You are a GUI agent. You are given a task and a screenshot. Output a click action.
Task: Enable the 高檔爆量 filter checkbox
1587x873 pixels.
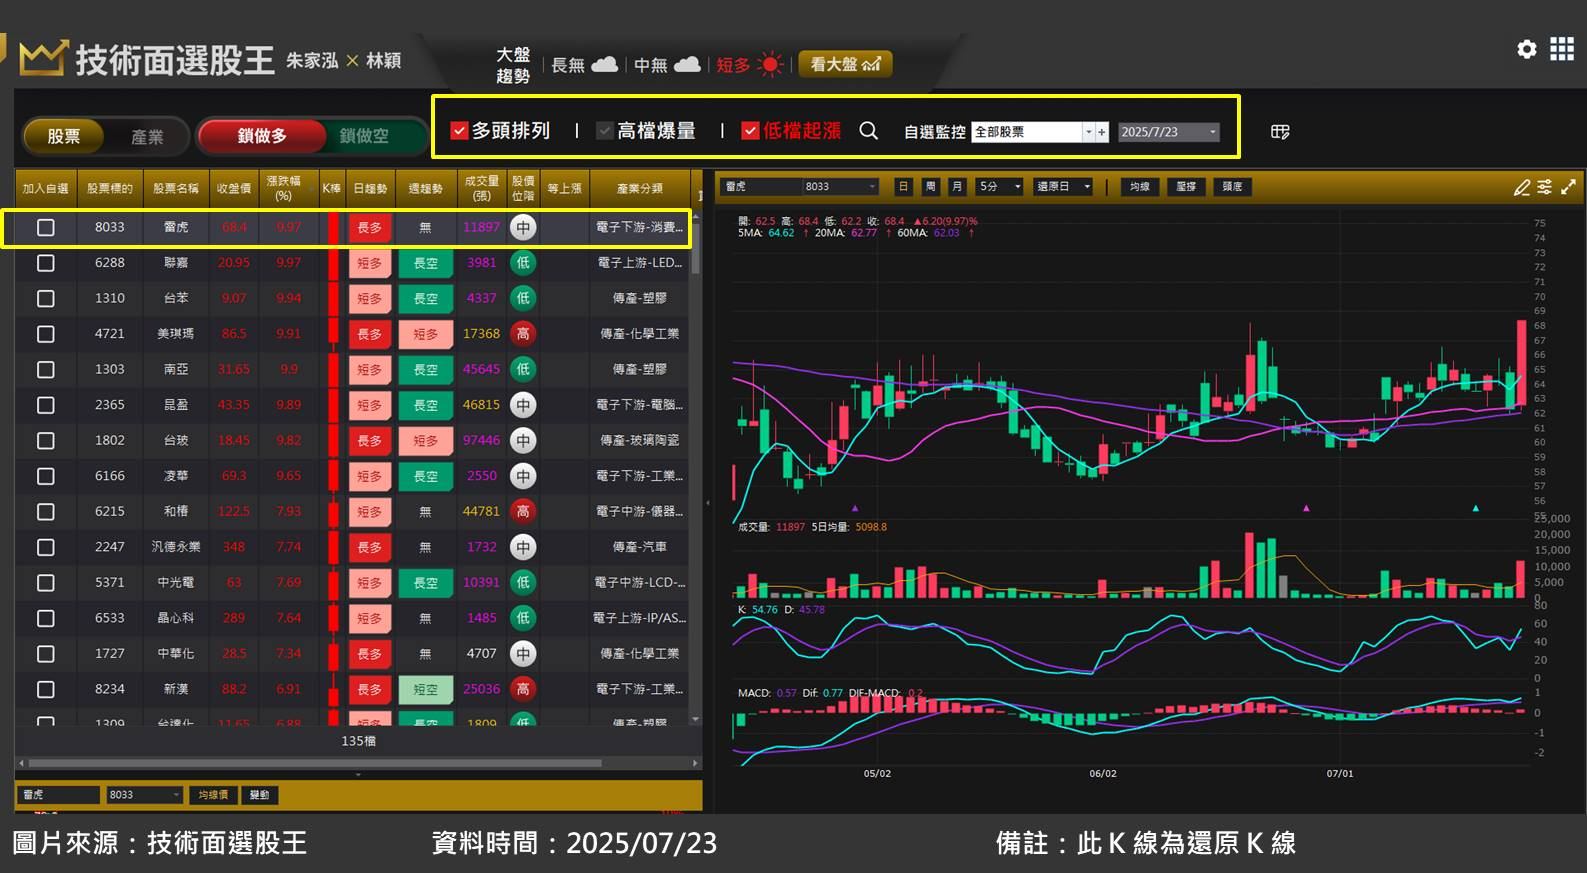point(604,131)
